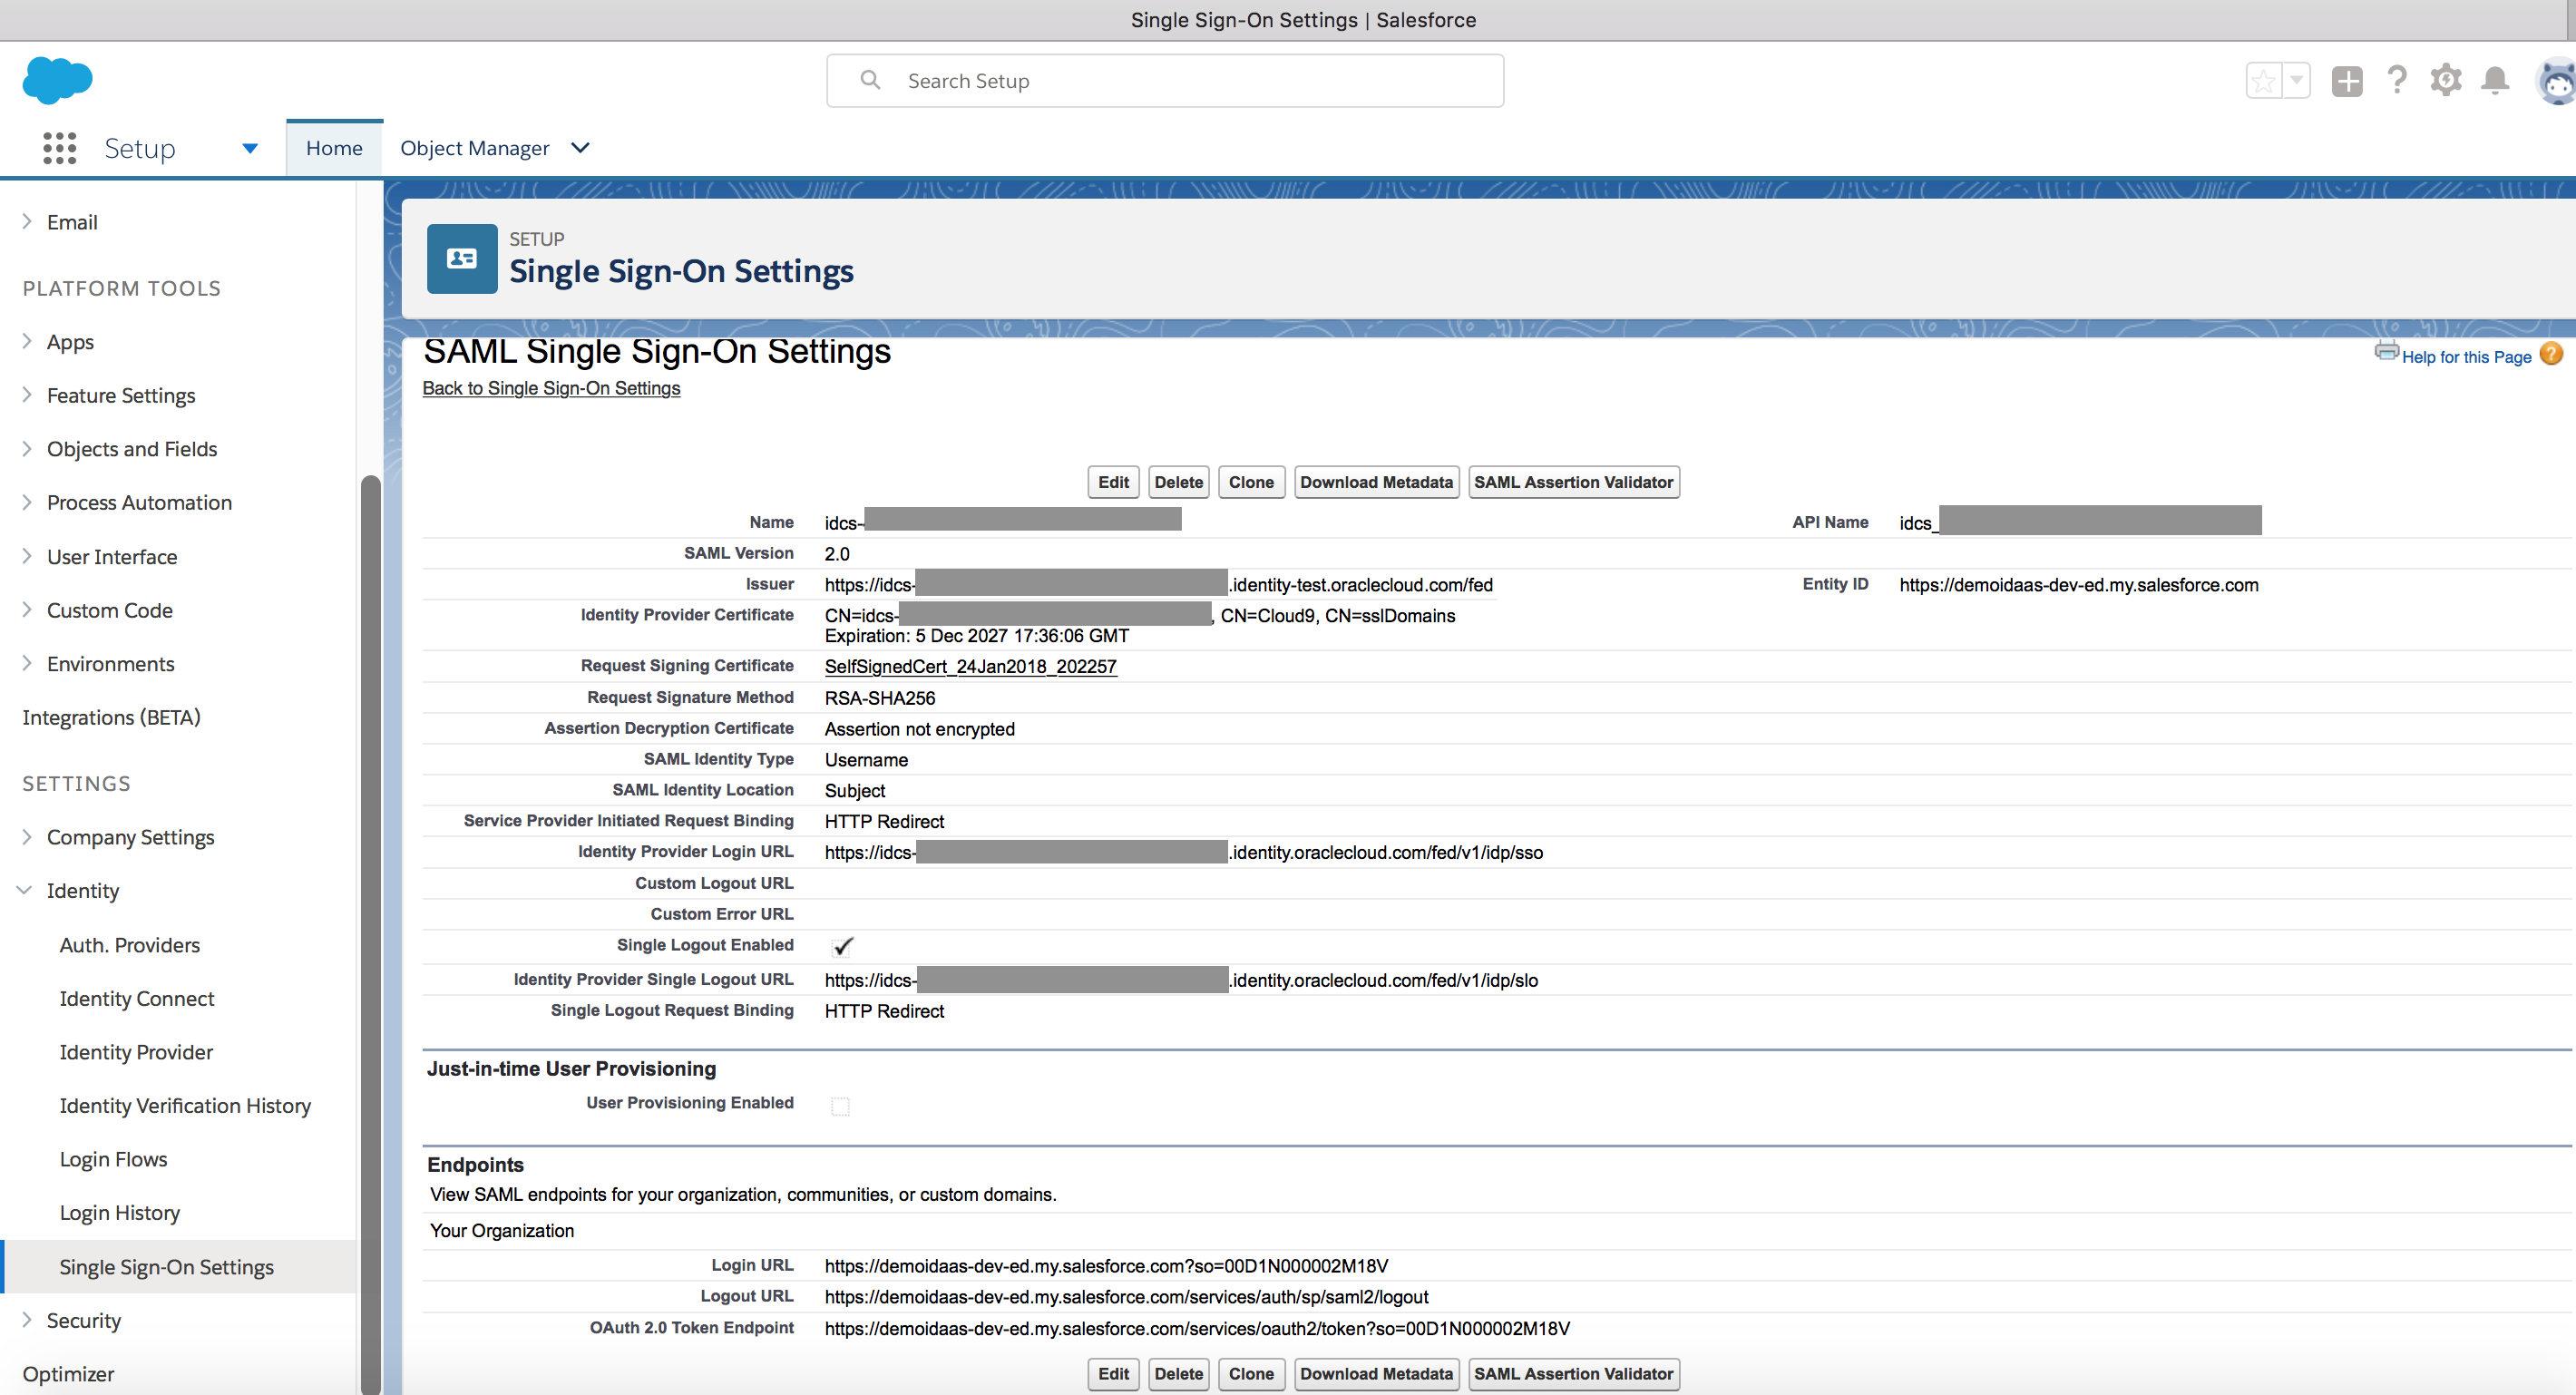Click the bottom Clone button

click(x=1251, y=1374)
